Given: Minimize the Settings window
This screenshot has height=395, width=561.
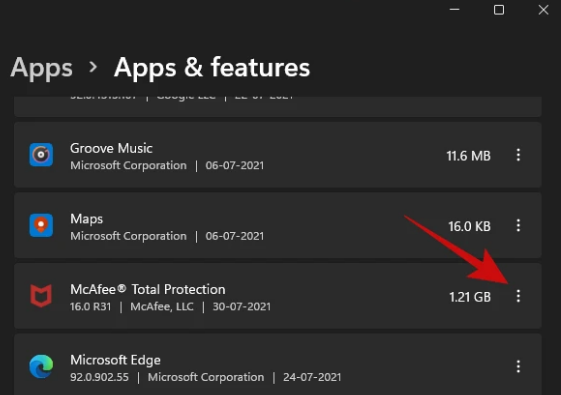Looking at the screenshot, I should pos(454,10).
